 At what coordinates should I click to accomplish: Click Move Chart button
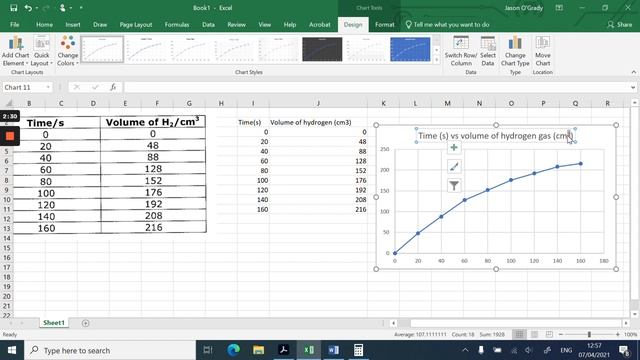pos(542,51)
